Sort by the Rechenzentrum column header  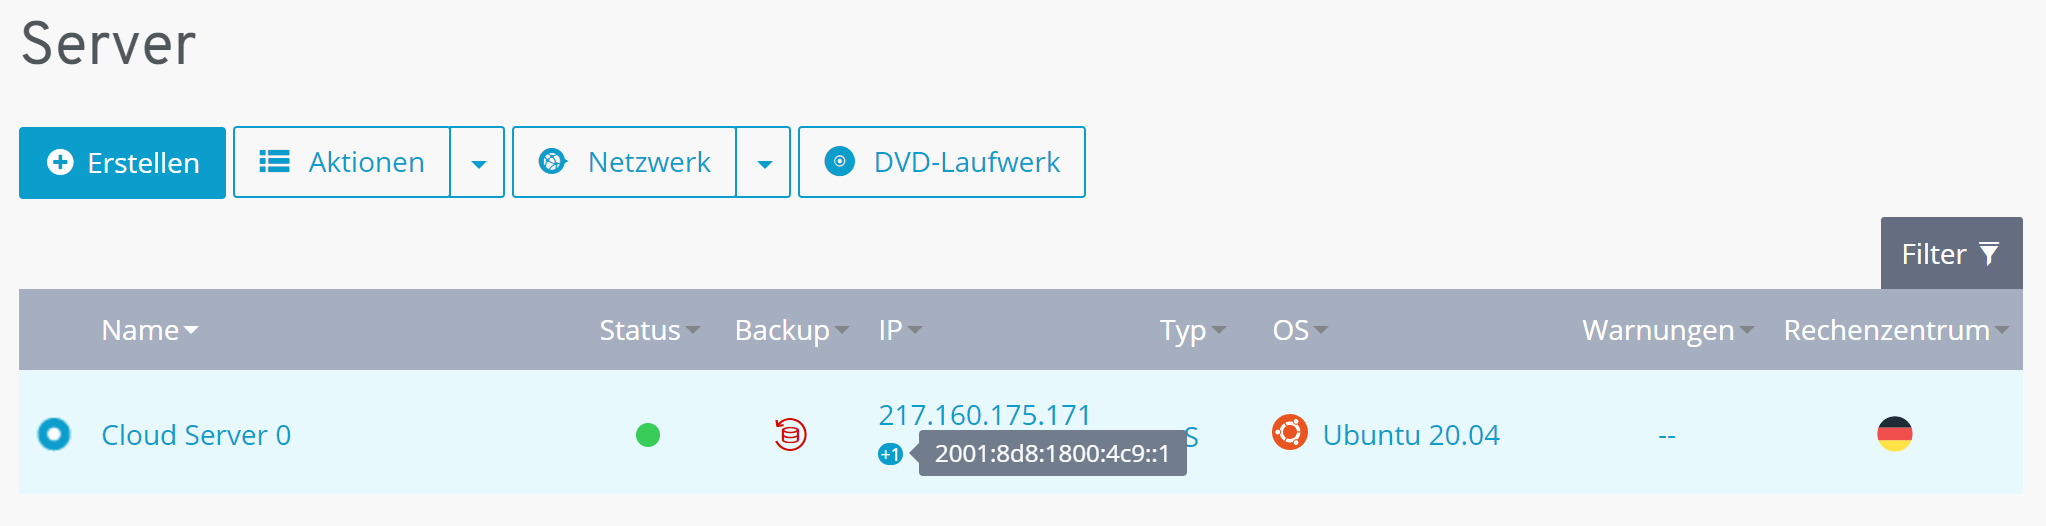tap(1895, 330)
